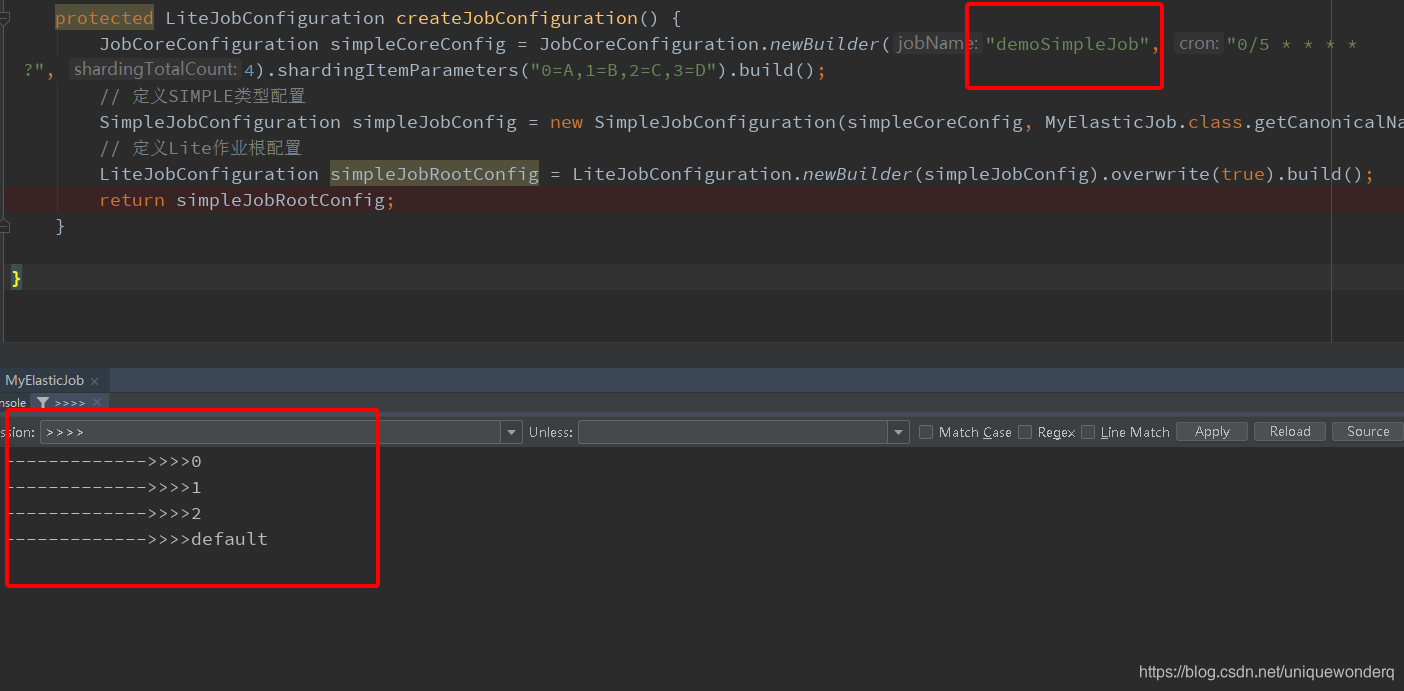Click the highlighted yellow closing class brace
Screen dimensions: 1404x691
point(16,278)
